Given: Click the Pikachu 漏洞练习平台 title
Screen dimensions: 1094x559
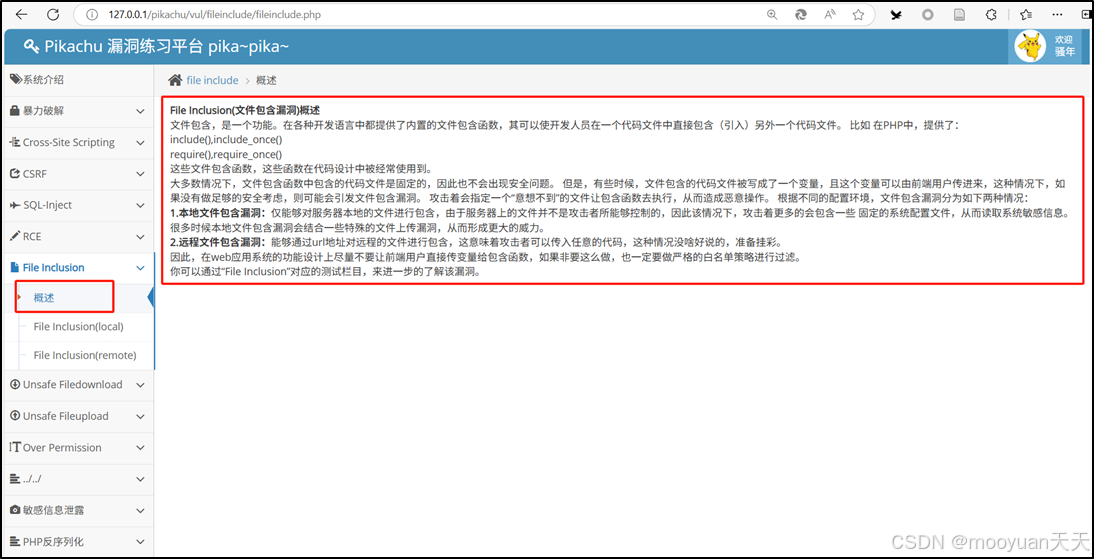Looking at the screenshot, I should (x=167, y=46).
